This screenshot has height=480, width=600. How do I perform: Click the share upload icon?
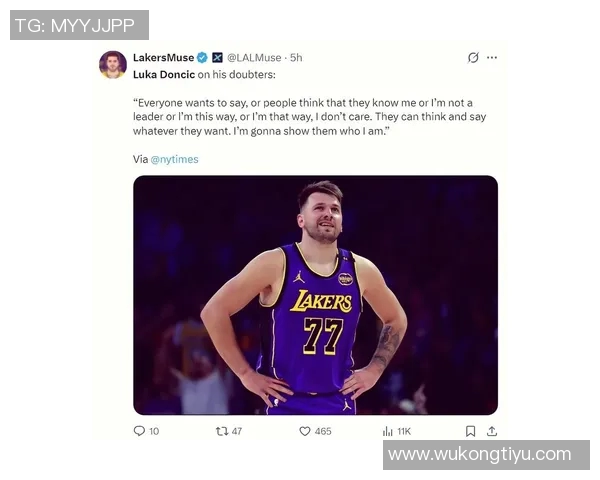(491, 431)
